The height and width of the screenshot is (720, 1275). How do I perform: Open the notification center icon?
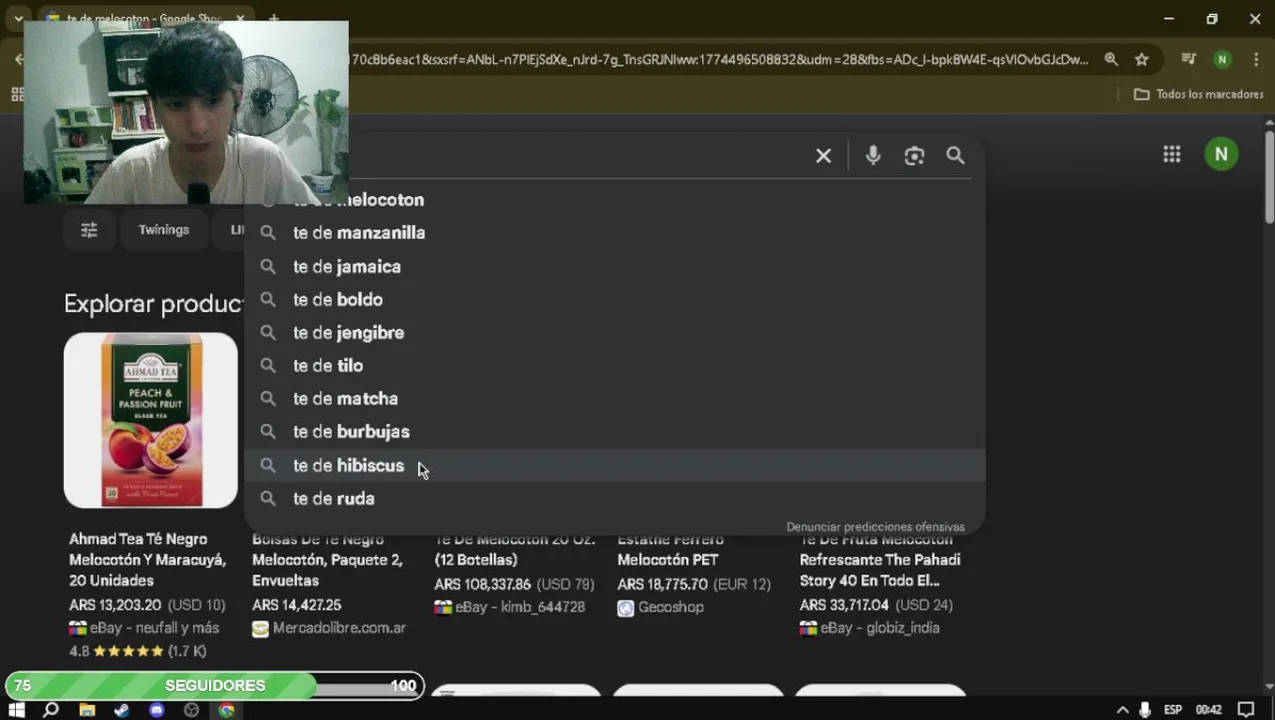coord(1246,710)
